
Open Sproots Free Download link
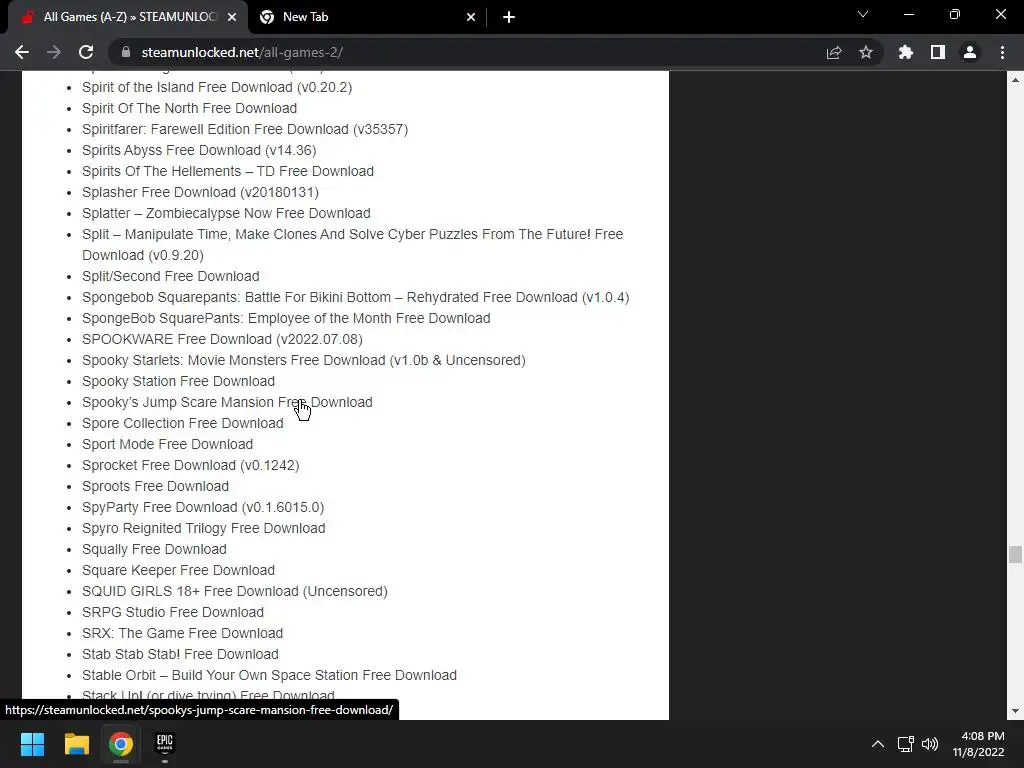coord(155,486)
